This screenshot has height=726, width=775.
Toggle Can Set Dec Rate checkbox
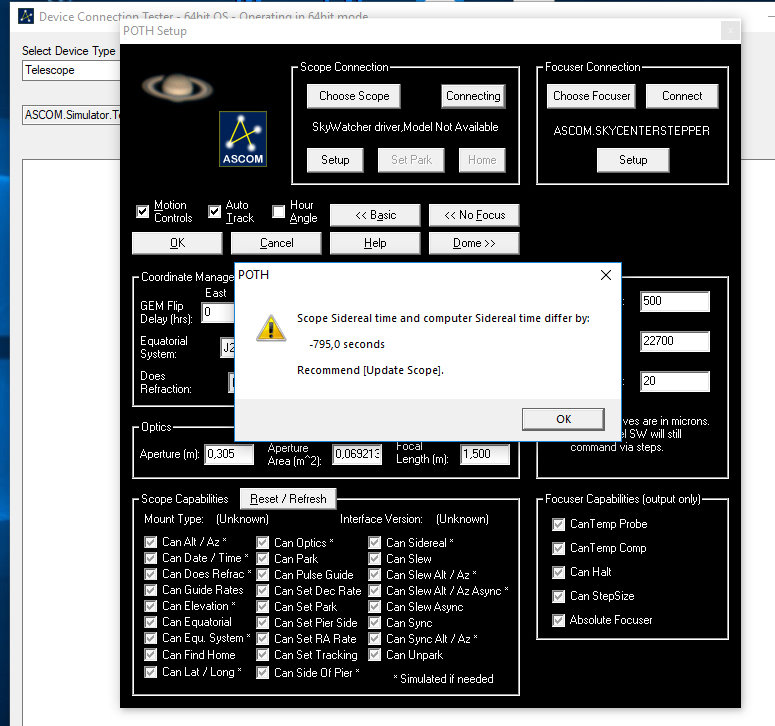tap(262, 591)
